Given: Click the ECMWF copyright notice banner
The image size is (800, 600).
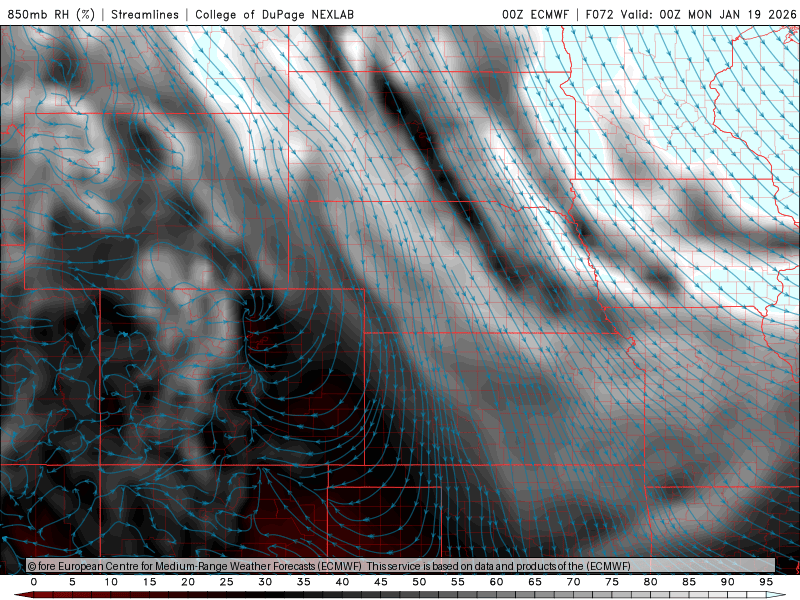Looking at the screenshot, I should (x=401, y=565).
